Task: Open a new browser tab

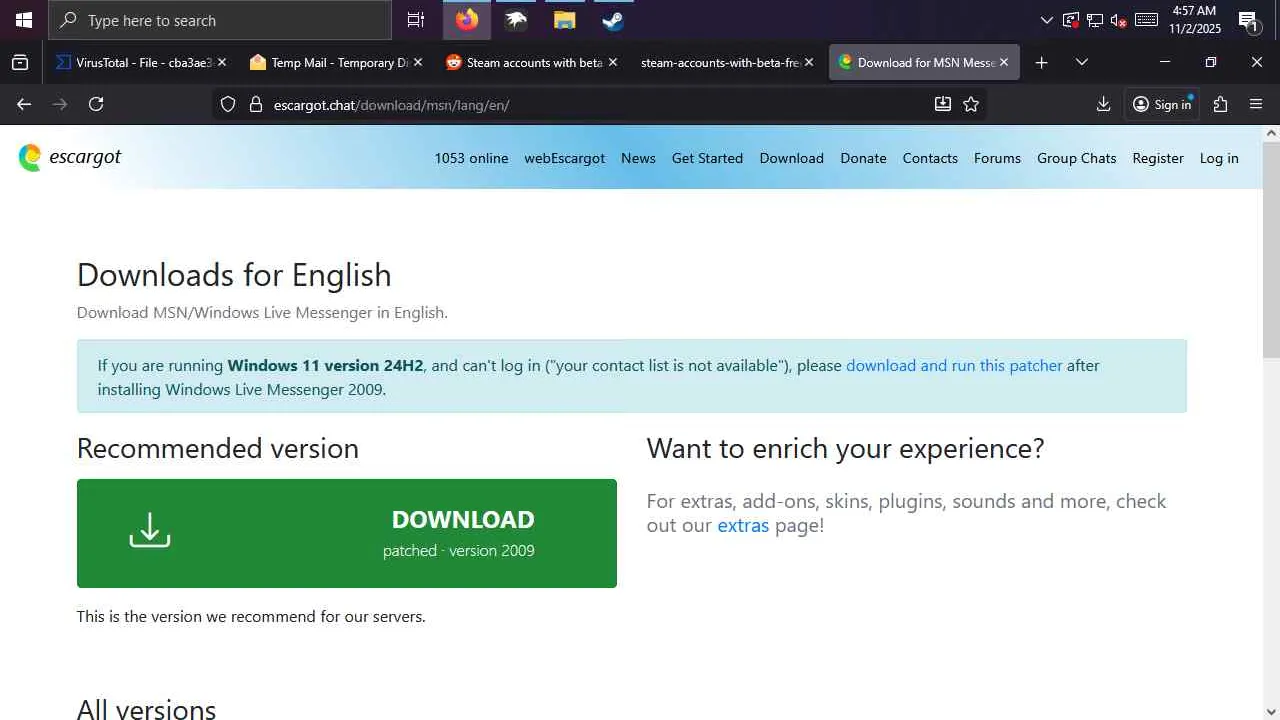Action: [1041, 62]
